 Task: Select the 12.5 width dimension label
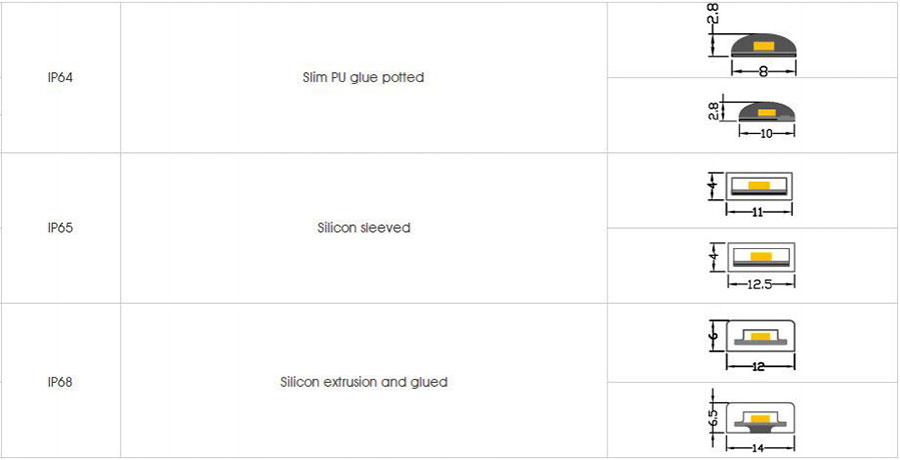[x=762, y=284]
